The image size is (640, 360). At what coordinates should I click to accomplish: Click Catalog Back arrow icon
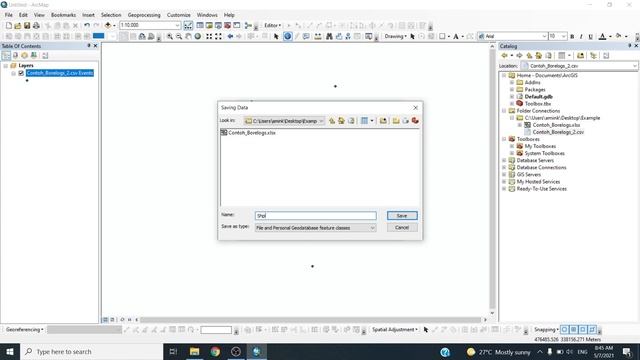coord(504,56)
